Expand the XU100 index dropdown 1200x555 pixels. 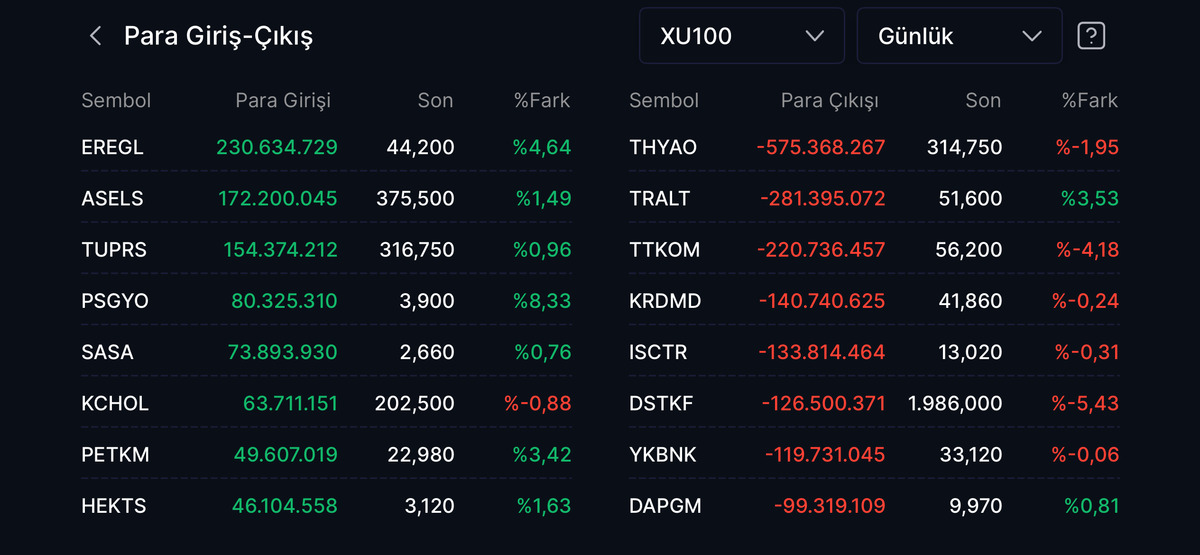742,36
